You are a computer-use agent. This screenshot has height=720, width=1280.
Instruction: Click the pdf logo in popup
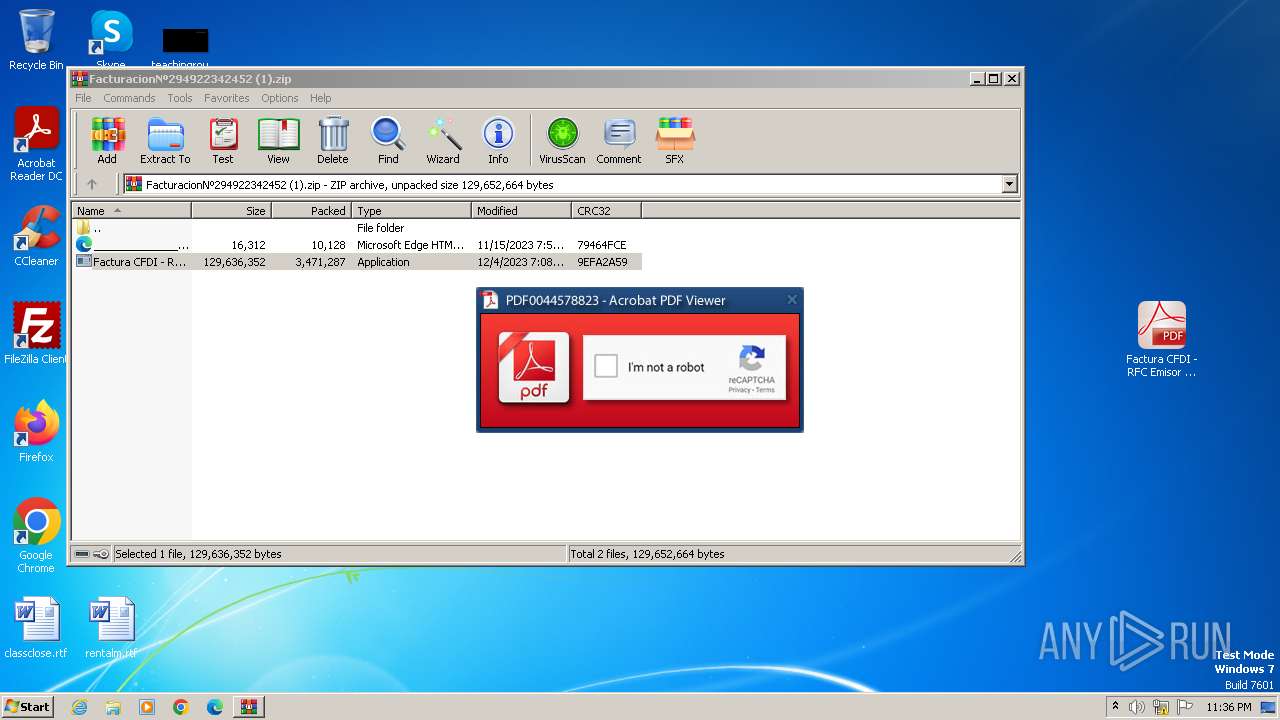534,367
